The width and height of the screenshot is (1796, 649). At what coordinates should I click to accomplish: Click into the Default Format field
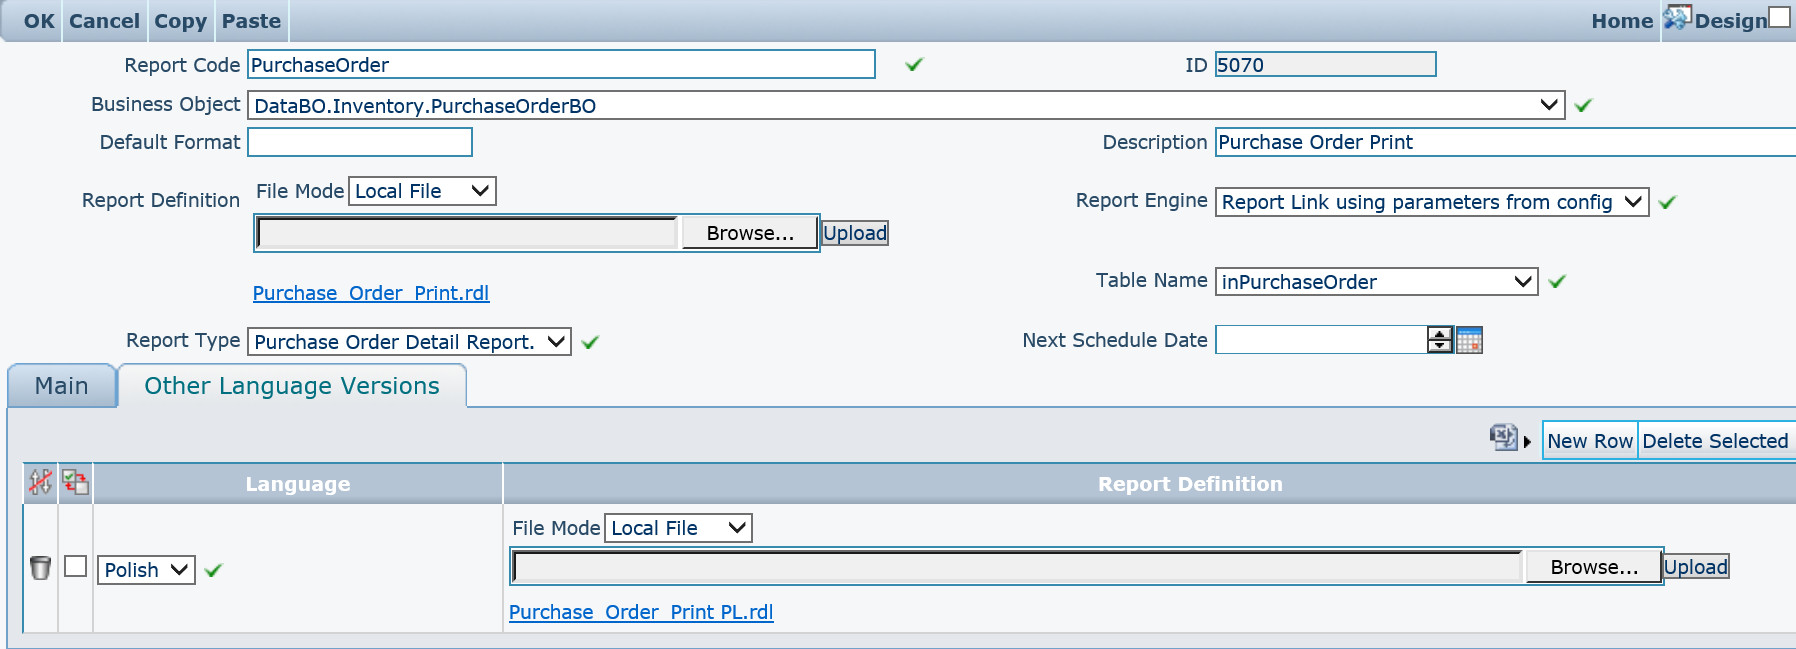pyautogui.click(x=360, y=143)
